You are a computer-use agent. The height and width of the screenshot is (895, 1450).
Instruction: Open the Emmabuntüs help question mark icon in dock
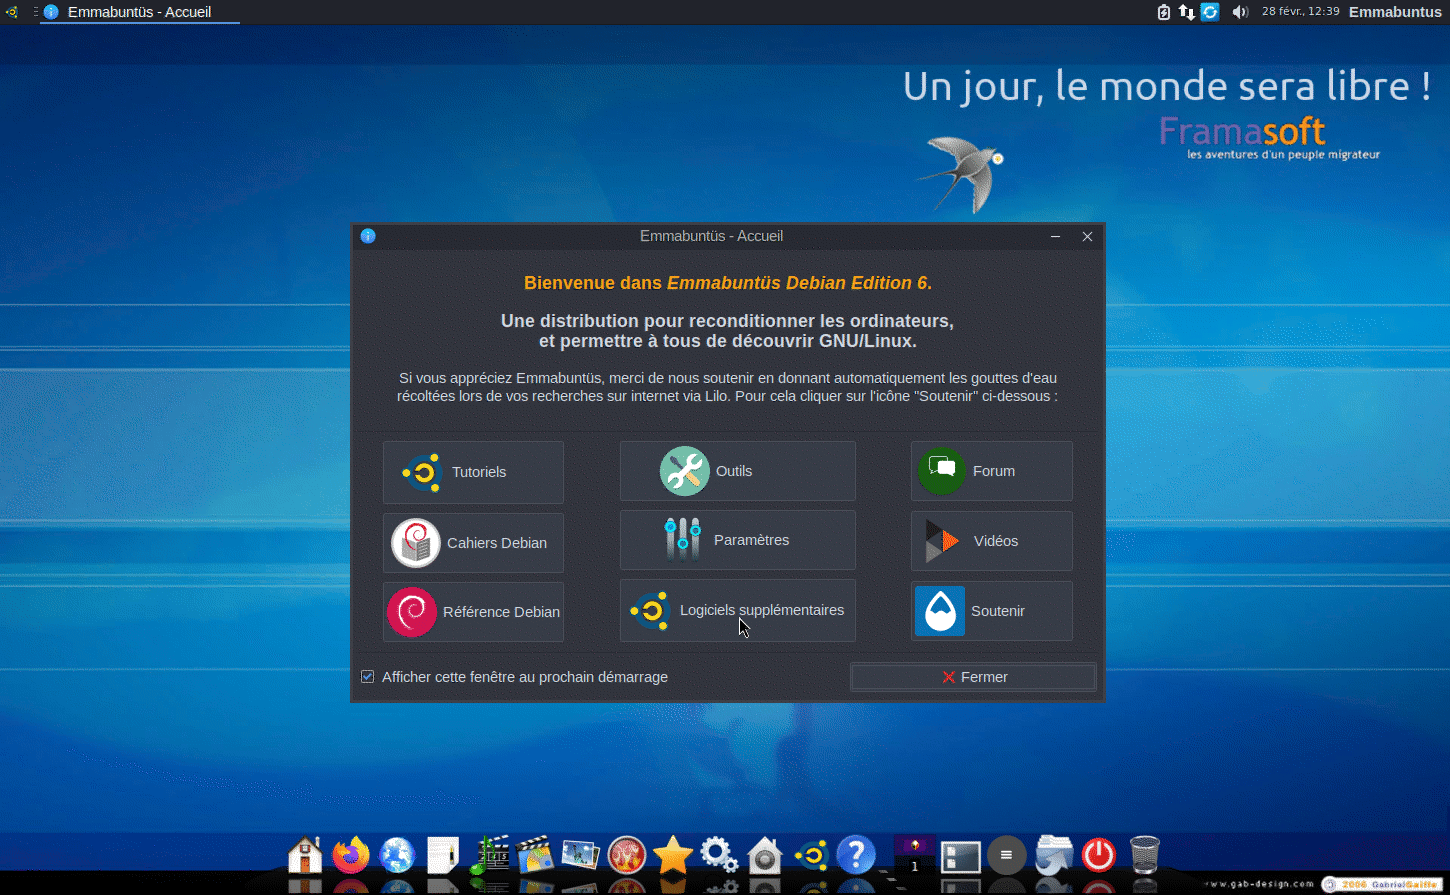coord(856,855)
